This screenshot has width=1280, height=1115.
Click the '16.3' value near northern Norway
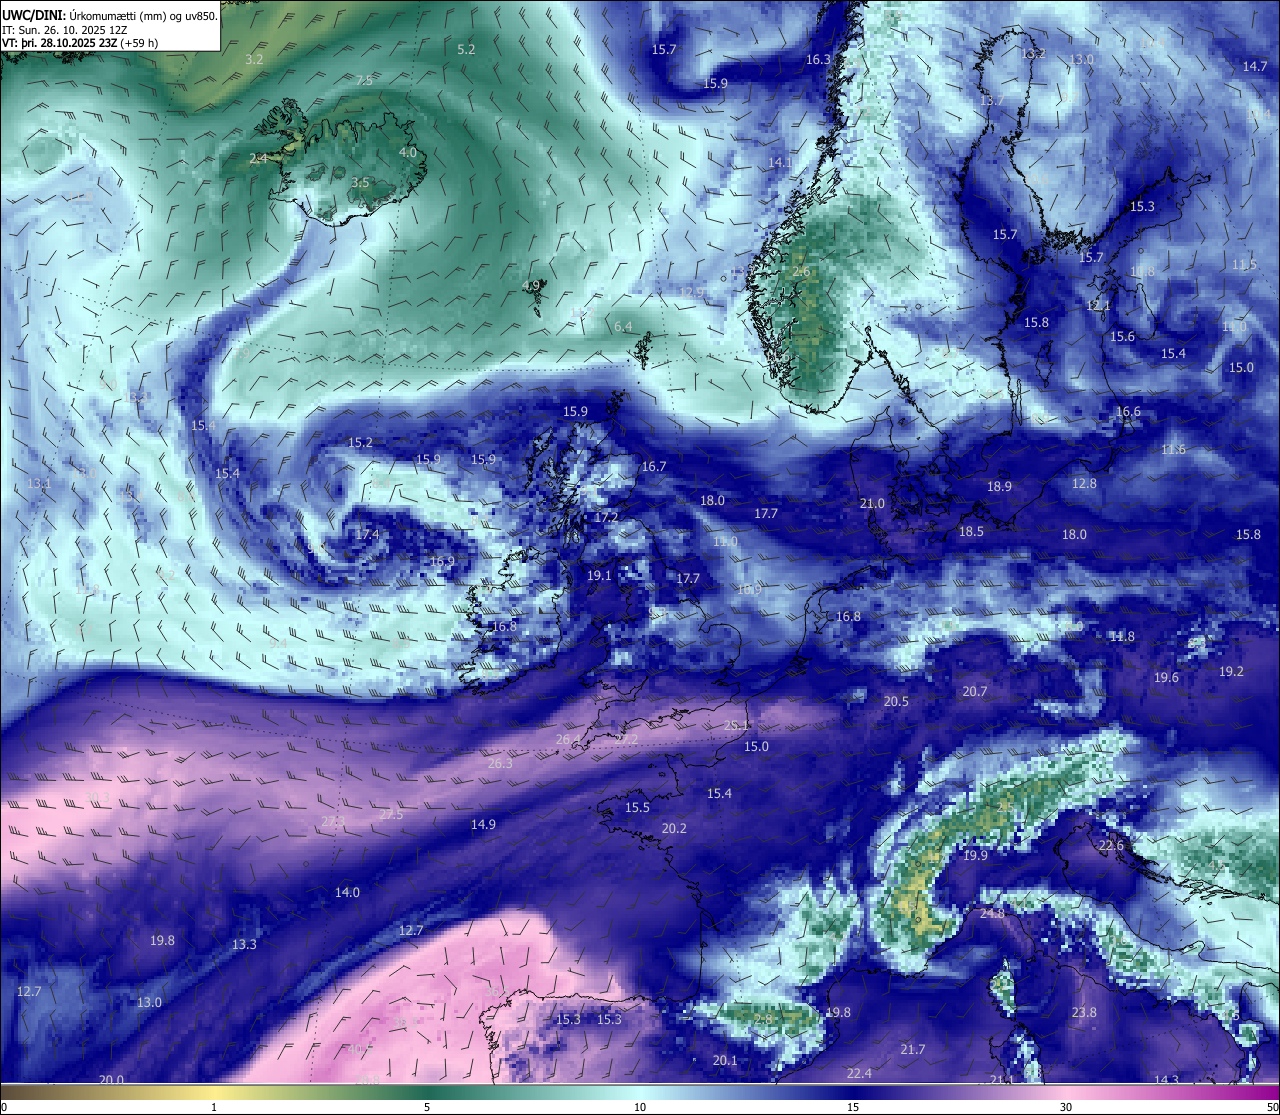pos(818,60)
